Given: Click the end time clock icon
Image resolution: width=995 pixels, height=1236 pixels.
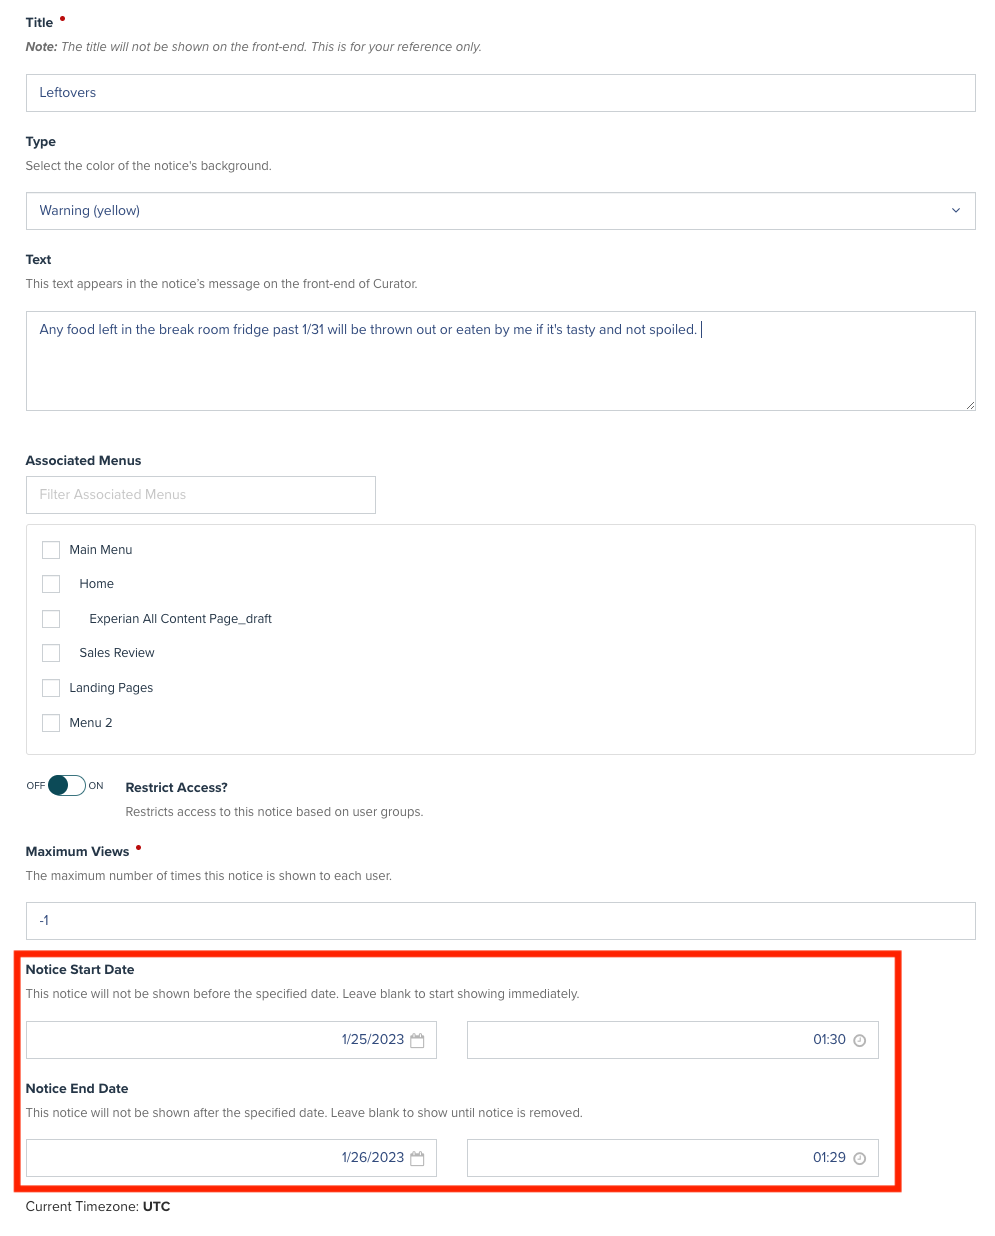Looking at the screenshot, I should [859, 1158].
